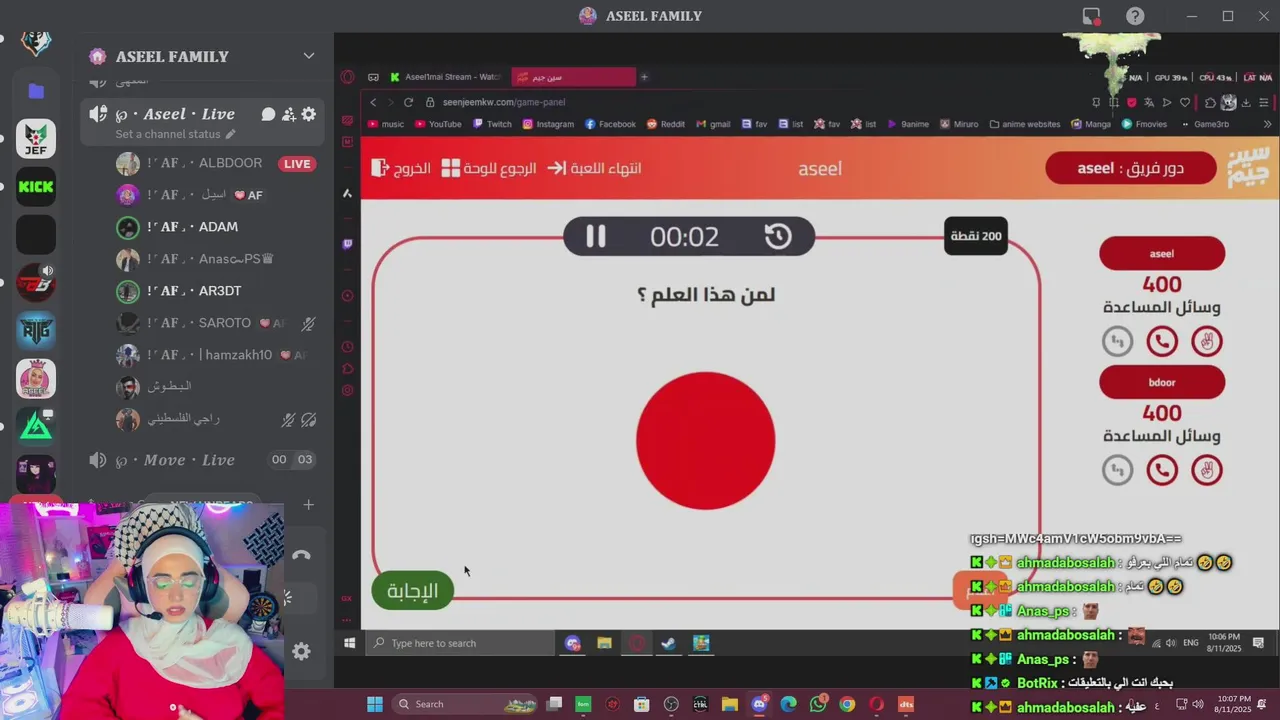Open Discord user settings gear
The height and width of the screenshot is (720, 1280).
point(301,651)
